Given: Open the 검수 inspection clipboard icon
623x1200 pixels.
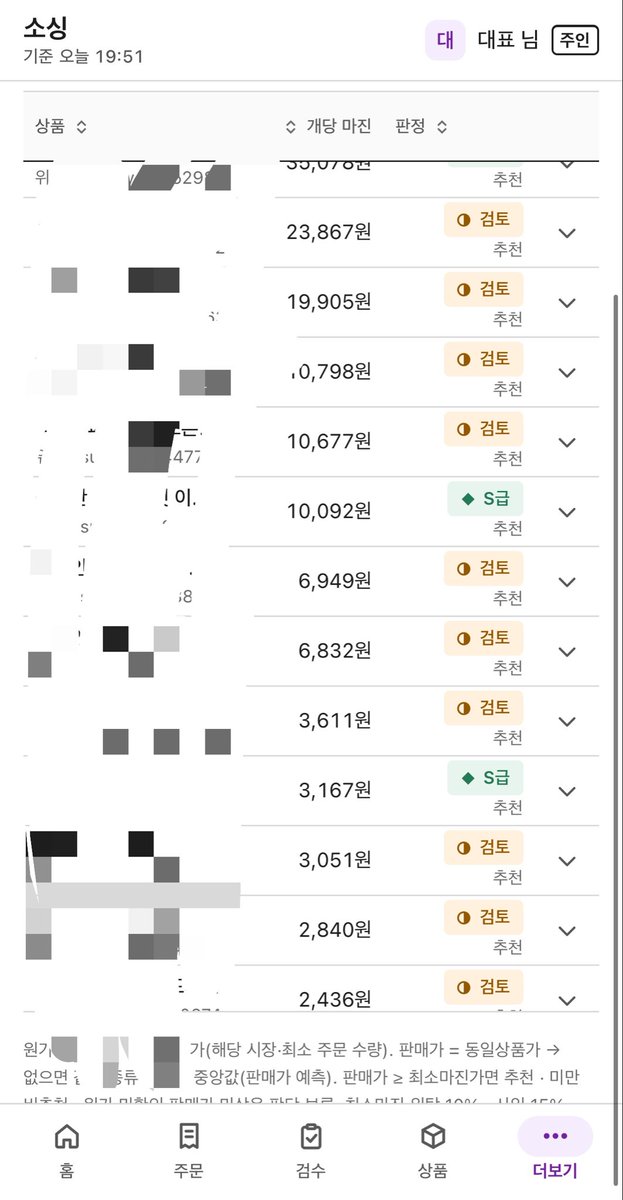Looking at the screenshot, I should pyautogui.click(x=311, y=1136).
